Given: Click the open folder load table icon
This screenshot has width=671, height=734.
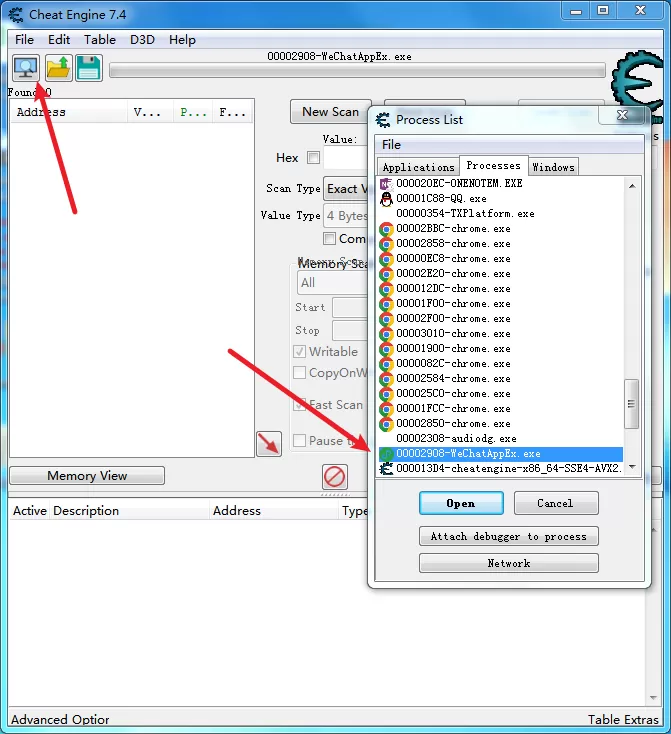Looking at the screenshot, I should click(59, 68).
